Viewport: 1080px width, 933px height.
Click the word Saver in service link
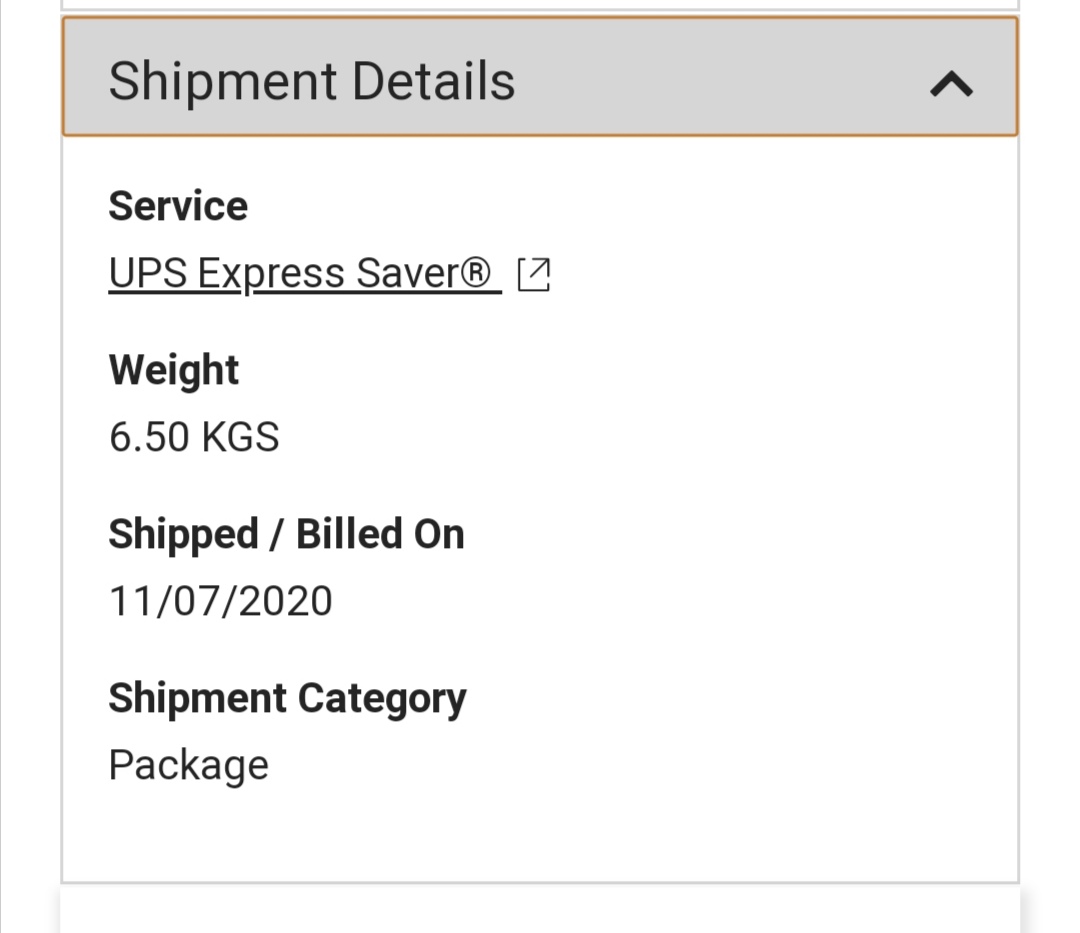pos(407,273)
